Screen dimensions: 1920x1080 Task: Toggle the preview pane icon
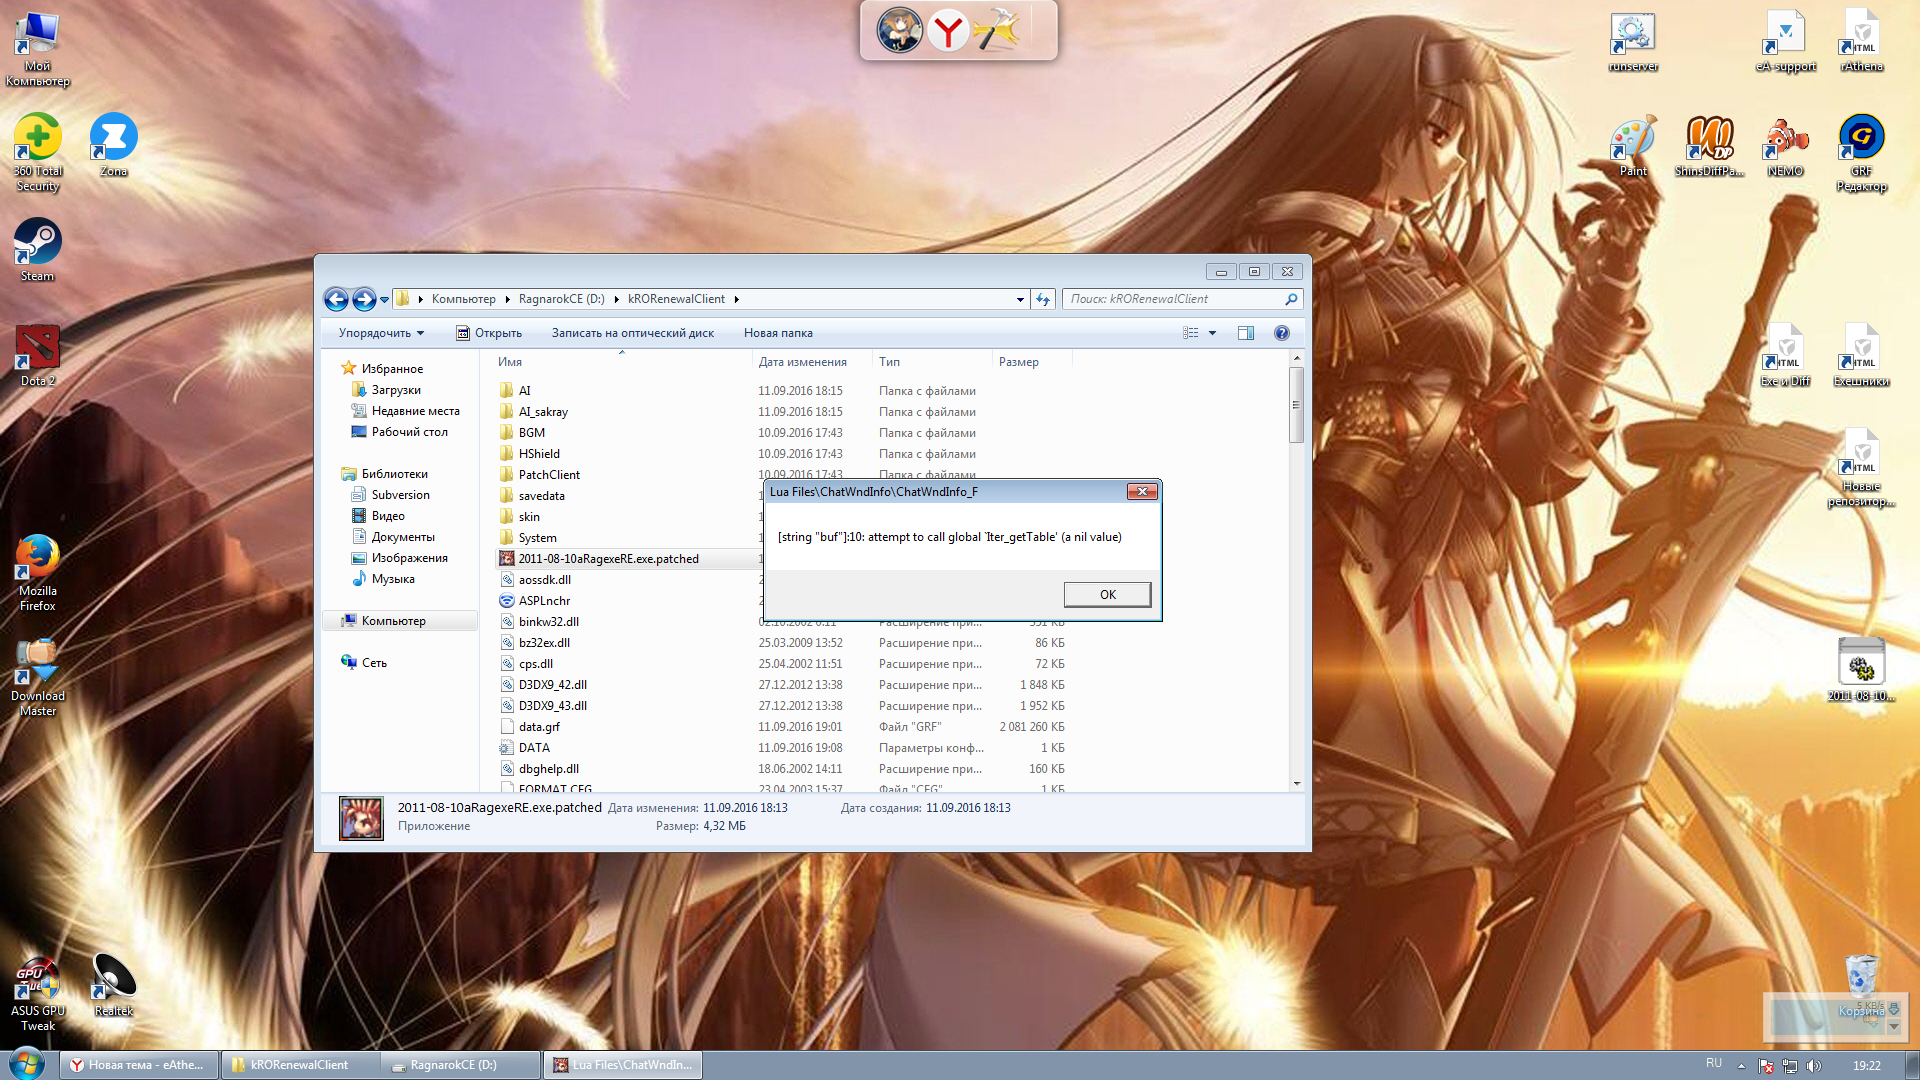point(1246,333)
